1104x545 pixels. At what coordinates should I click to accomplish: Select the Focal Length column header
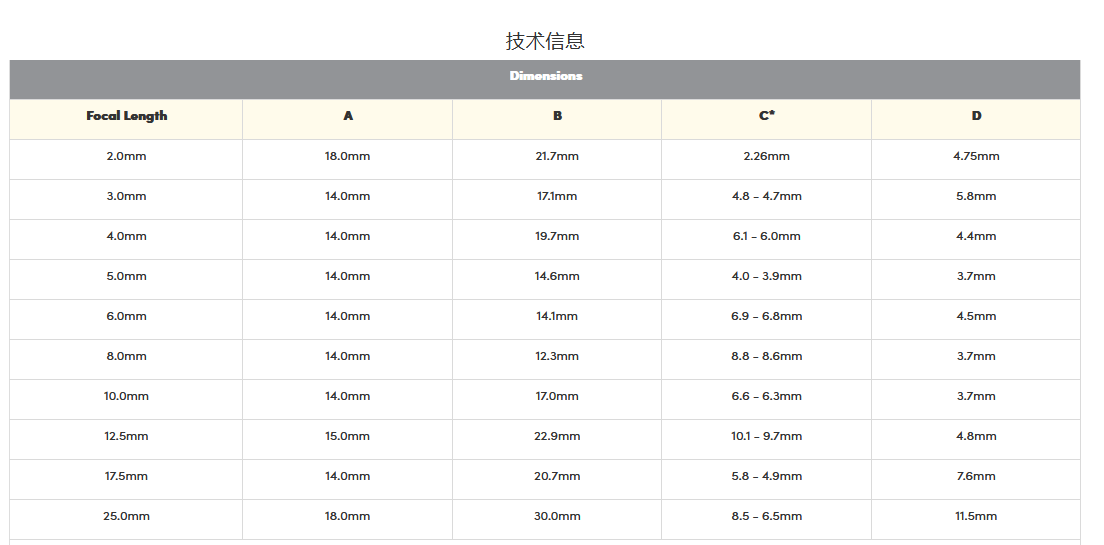pos(126,116)
